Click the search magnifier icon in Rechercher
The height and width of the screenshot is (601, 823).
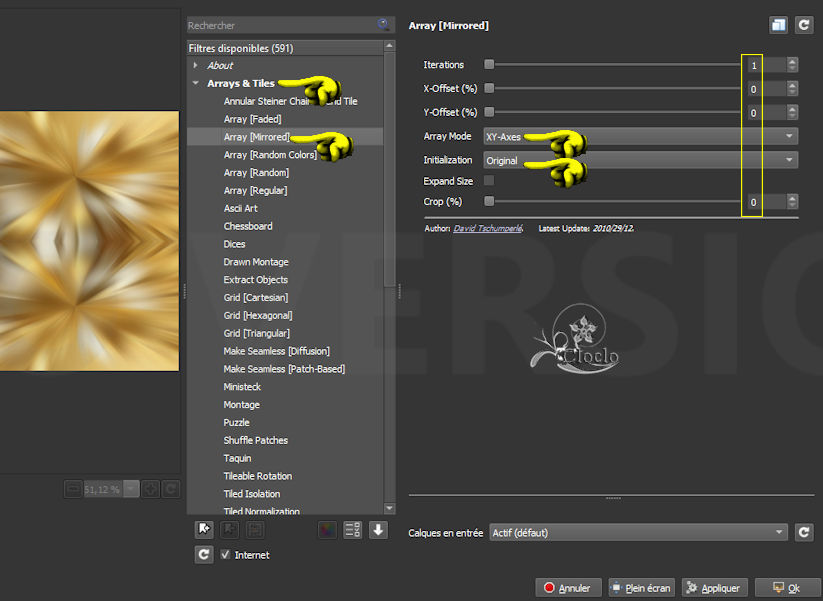point(383,25)
